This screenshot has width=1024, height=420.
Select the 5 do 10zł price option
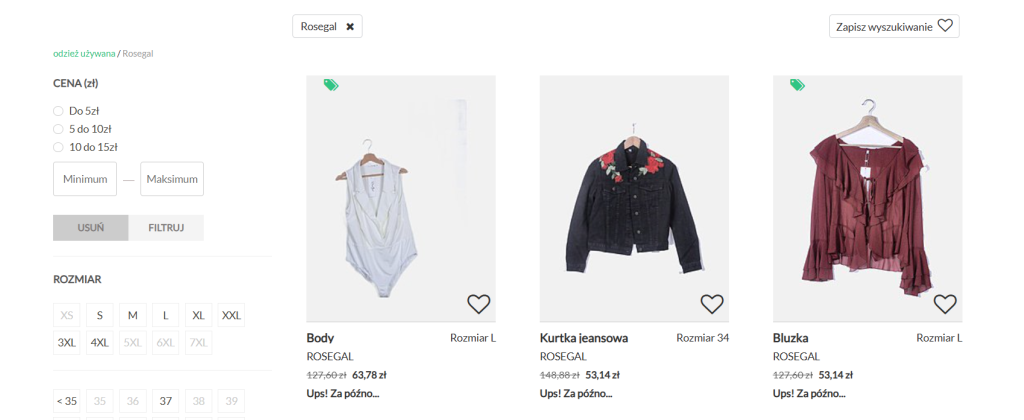(58, 129)
